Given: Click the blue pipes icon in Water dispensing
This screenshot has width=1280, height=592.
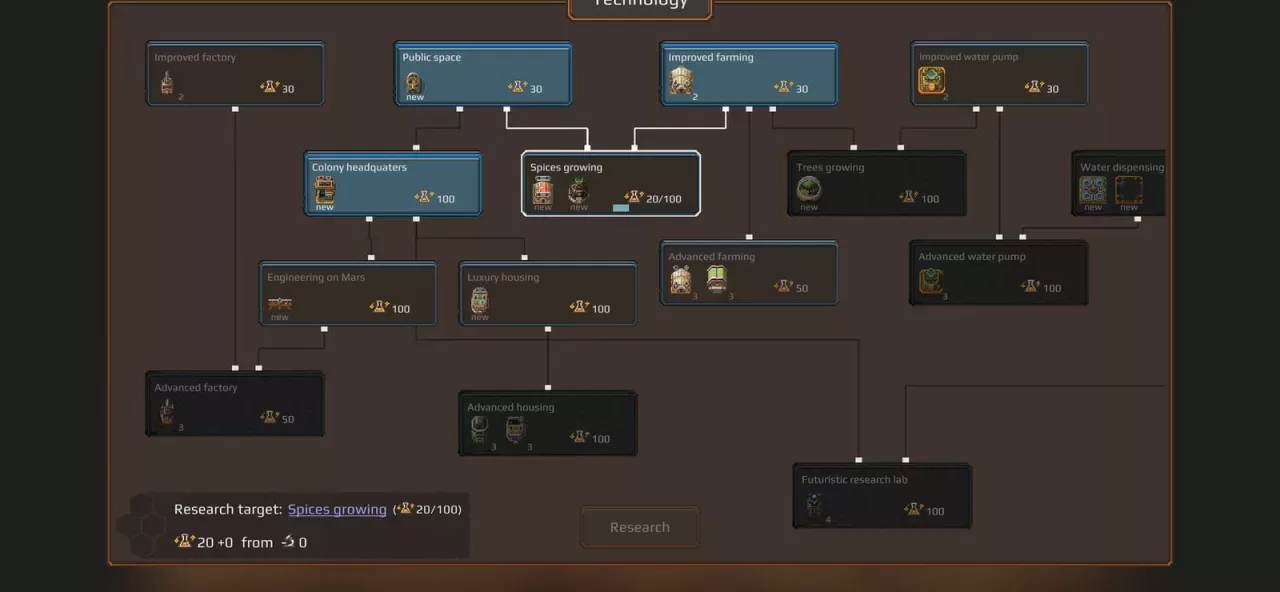Looking at the screenshot, I should tap(1093, 189).
